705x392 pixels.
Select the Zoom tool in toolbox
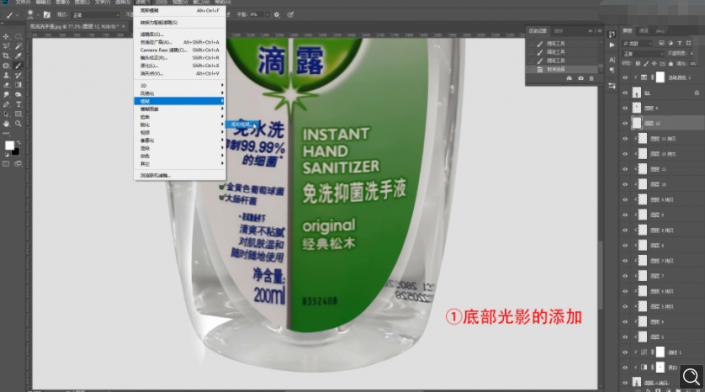point(18,124)
